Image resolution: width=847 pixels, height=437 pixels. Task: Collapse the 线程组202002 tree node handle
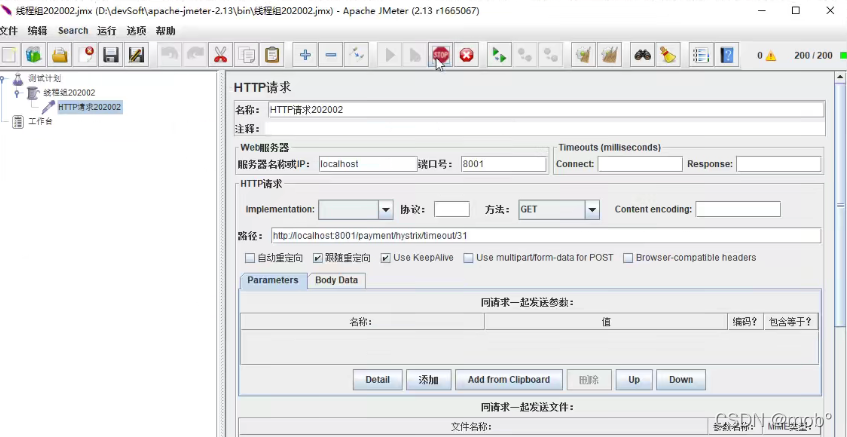pos(17,93)
